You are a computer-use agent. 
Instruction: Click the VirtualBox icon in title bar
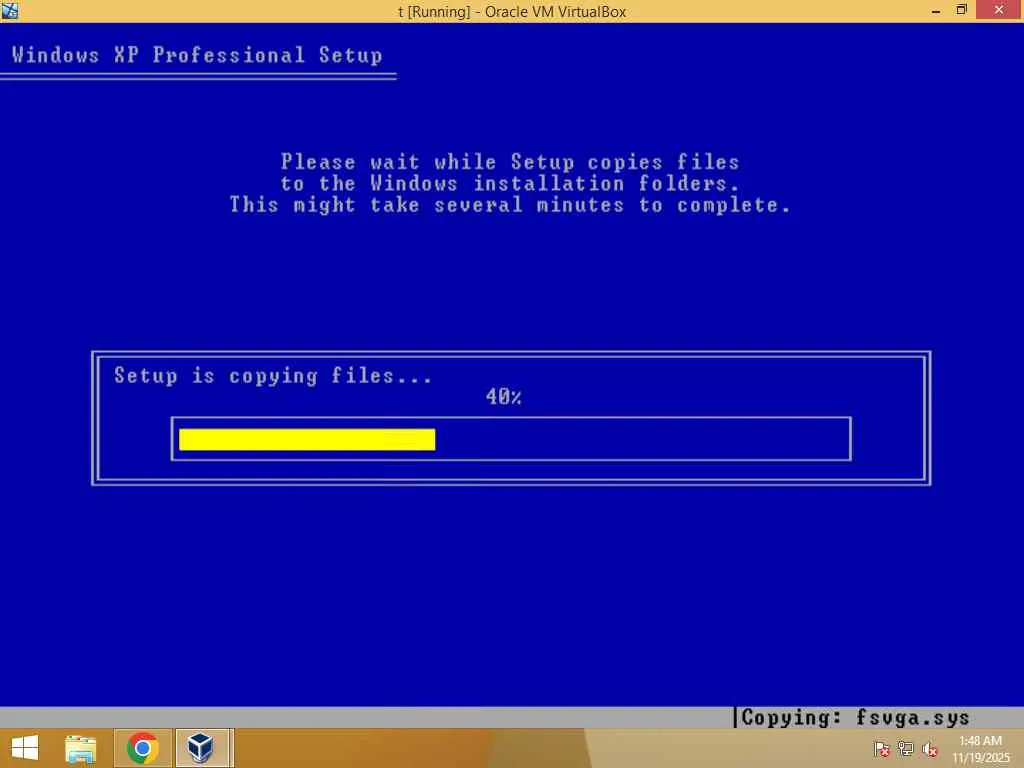(x=10, y=10)
